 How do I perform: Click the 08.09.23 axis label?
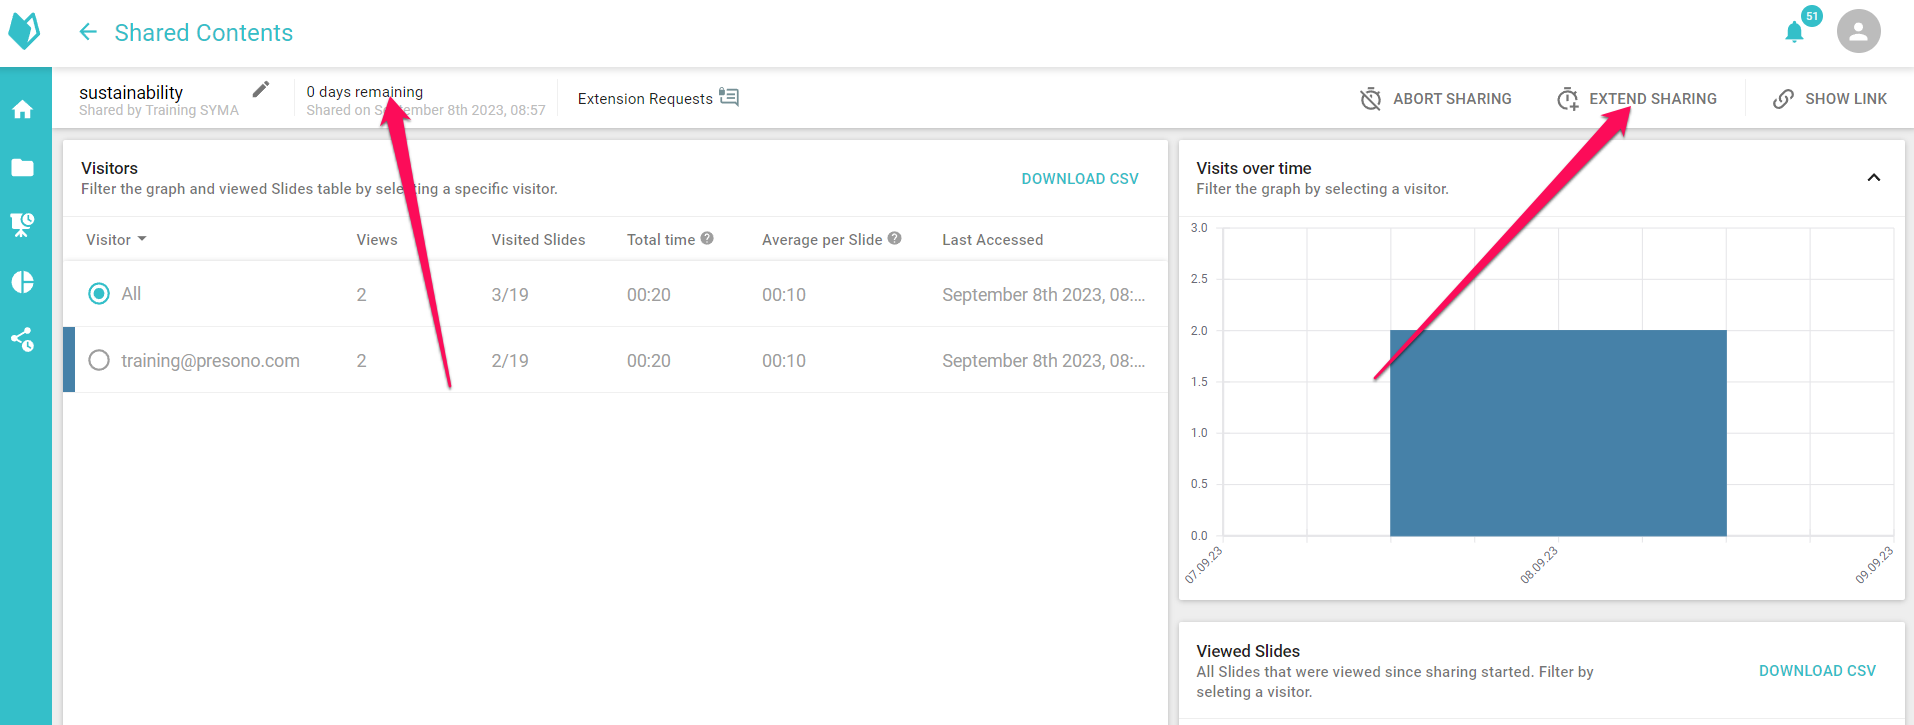1539,564
